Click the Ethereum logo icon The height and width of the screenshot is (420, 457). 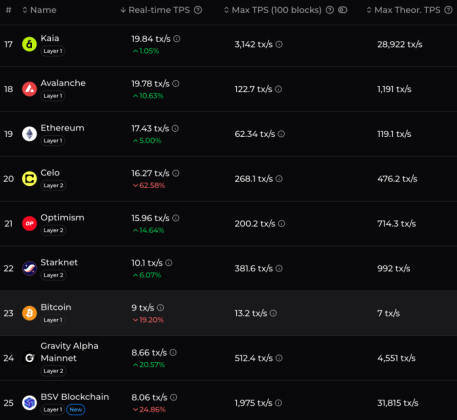[29, 134]
